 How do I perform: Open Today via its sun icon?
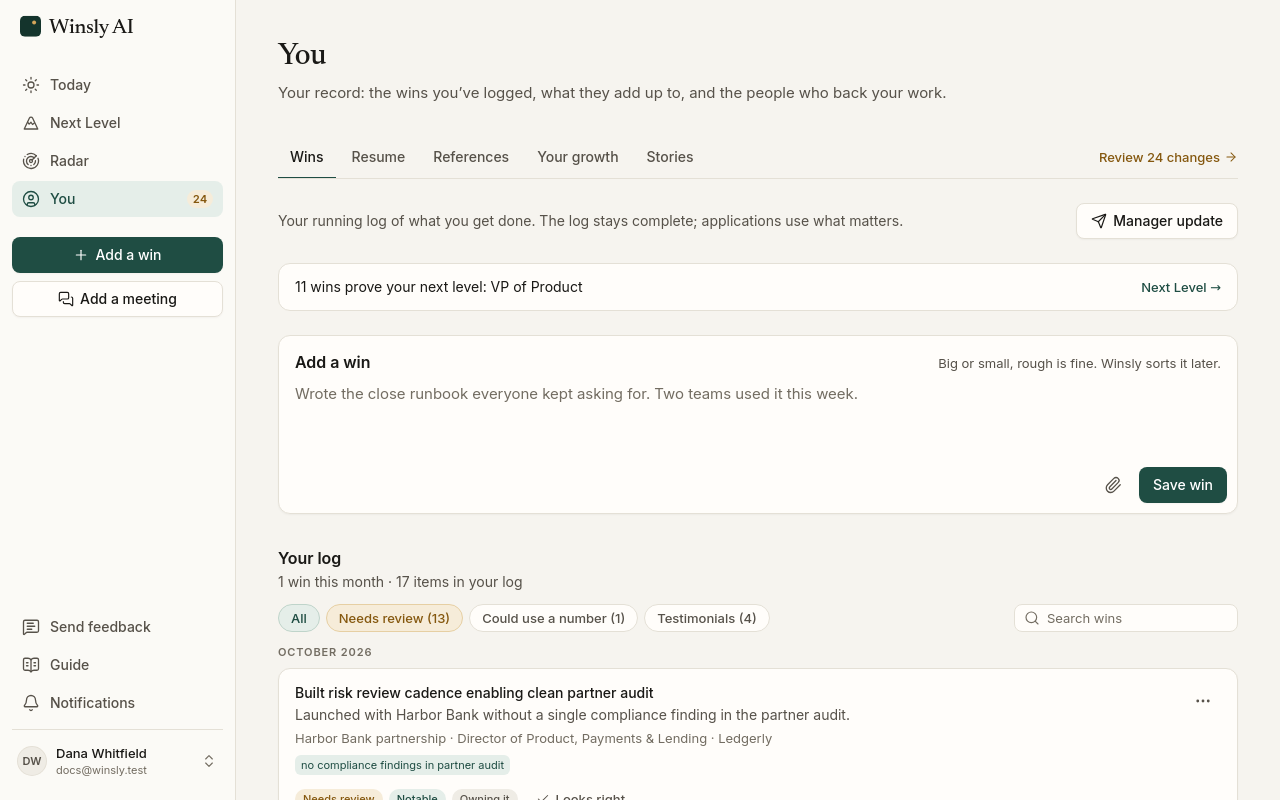pos(31,85)
